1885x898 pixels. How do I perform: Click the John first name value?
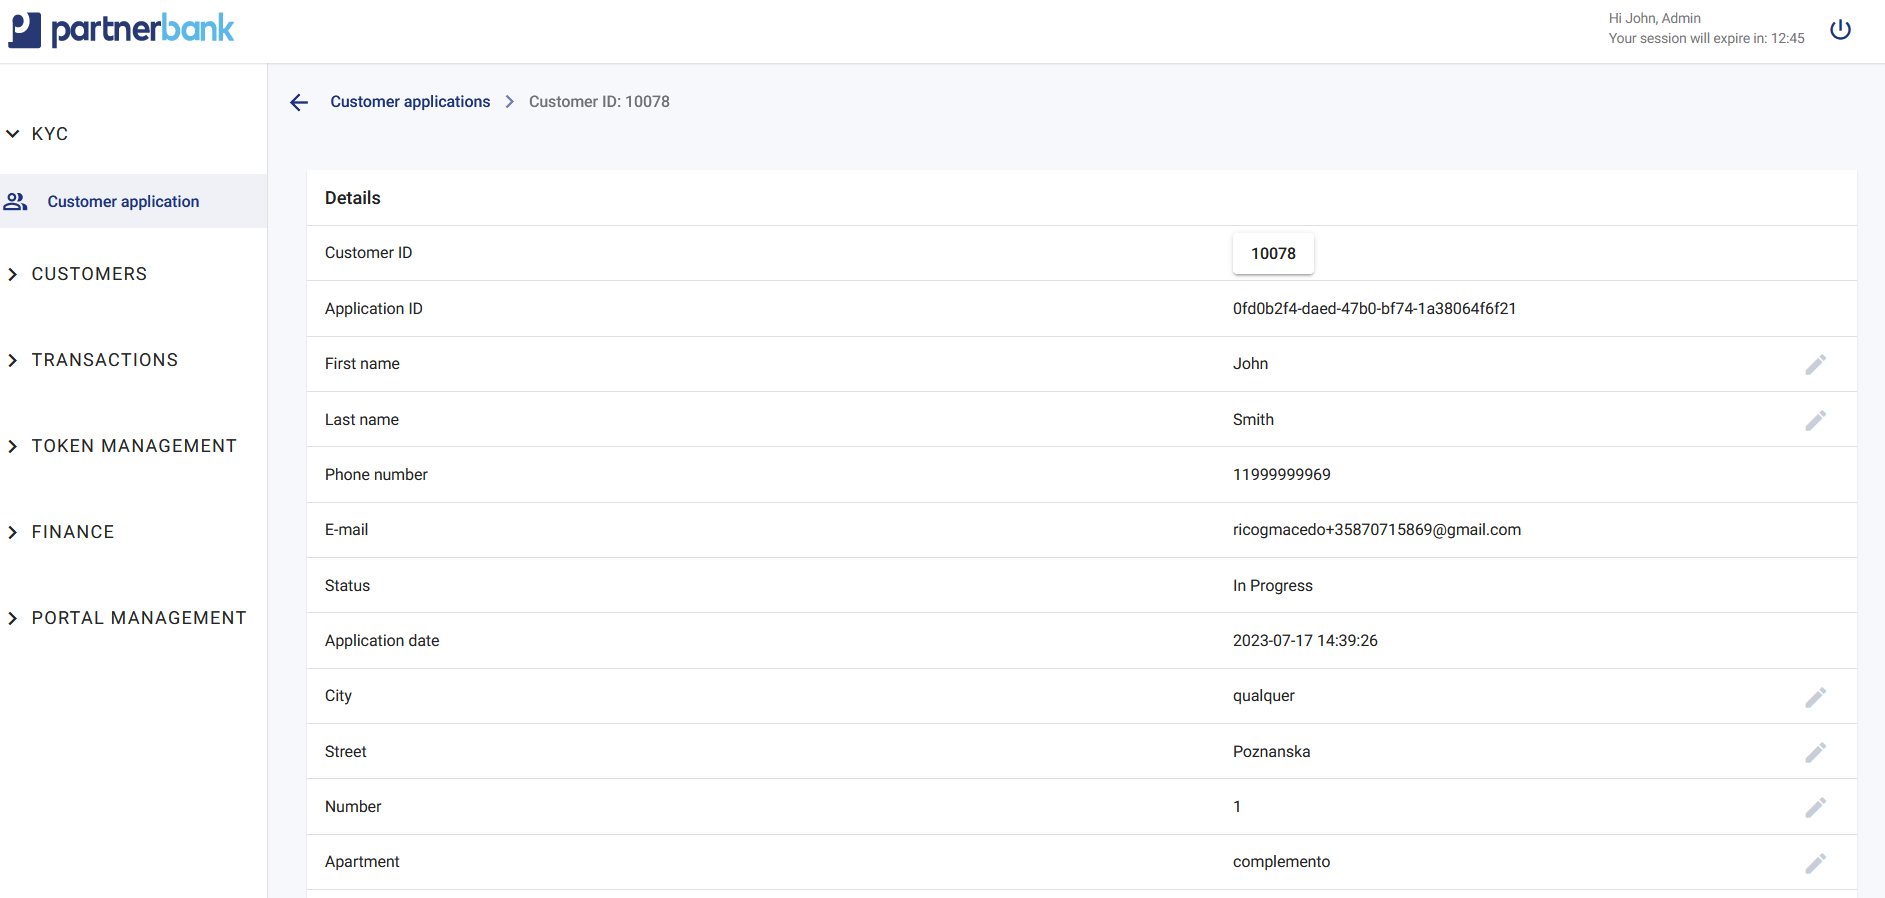(x=1250, y=364)
